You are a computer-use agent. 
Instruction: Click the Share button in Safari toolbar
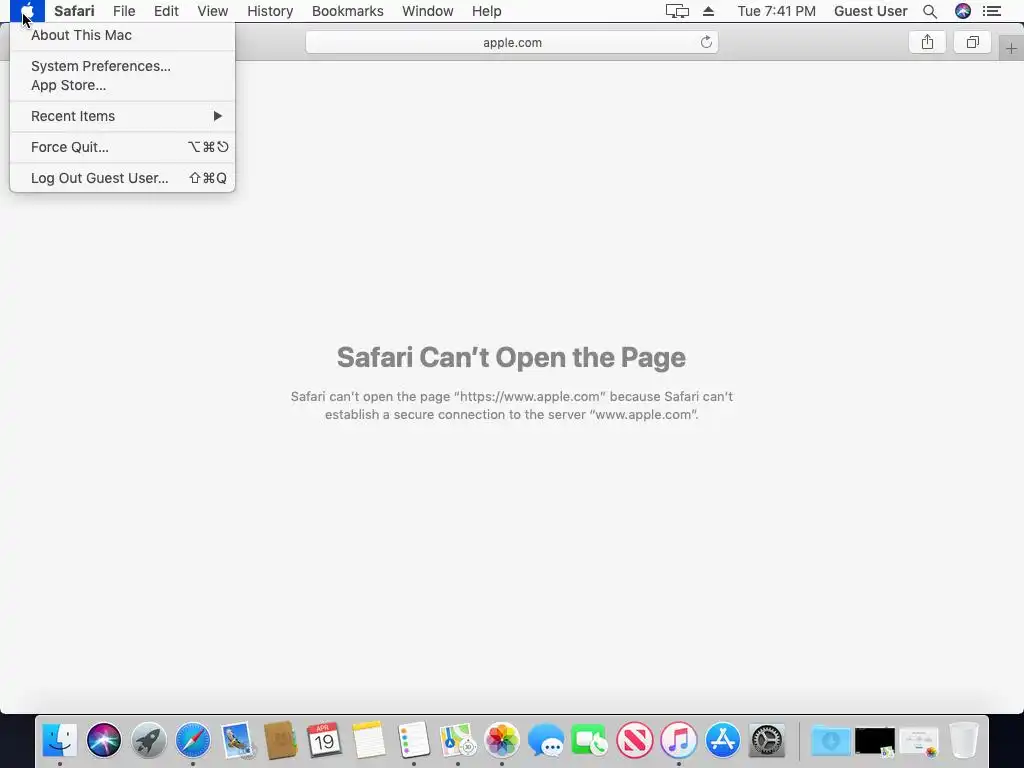[x=927, y=42]
